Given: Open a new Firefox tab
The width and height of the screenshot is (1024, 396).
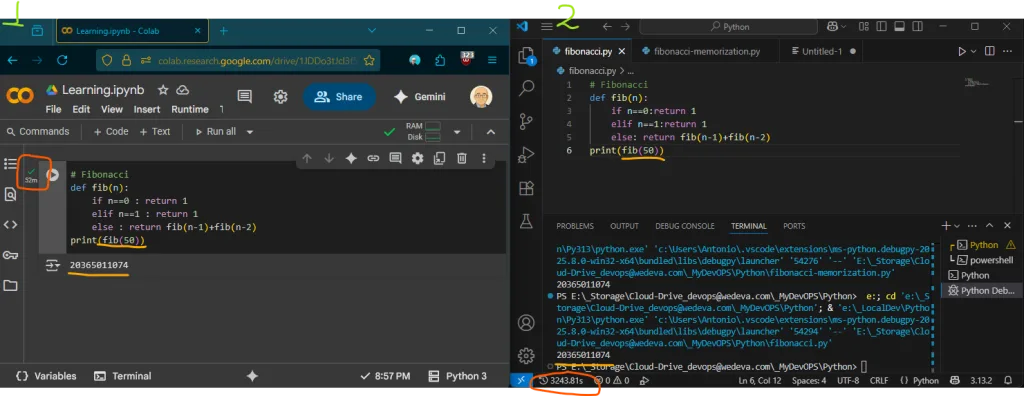Looking at the screenshot, I should pyautogui.click(x=223, y=31).
